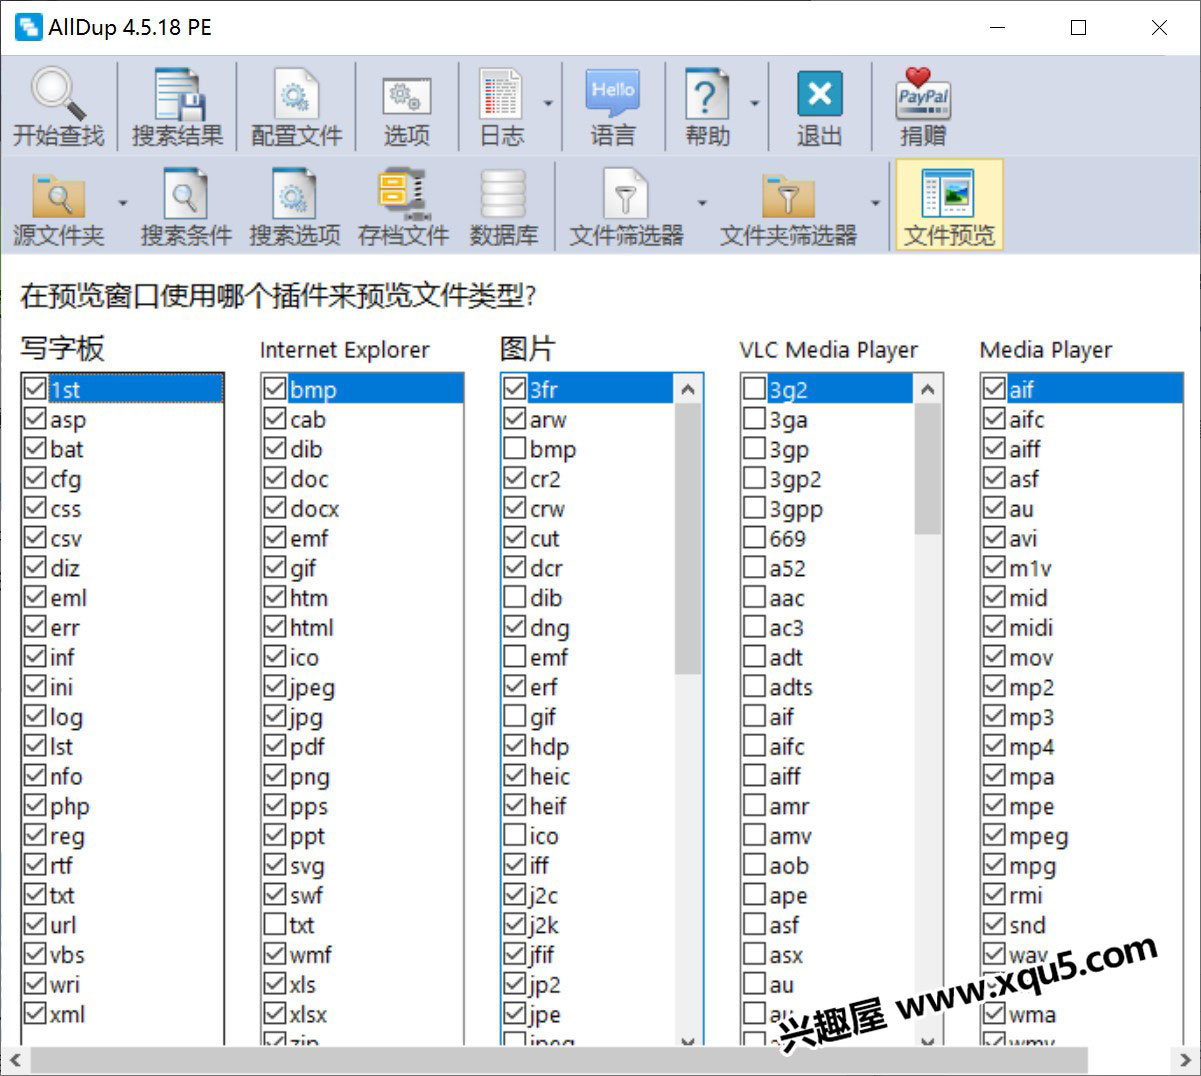Open the 配置文件 toolbar icon
The width and height of the screenshot is (1201, 1076).
tap(296, 94)
